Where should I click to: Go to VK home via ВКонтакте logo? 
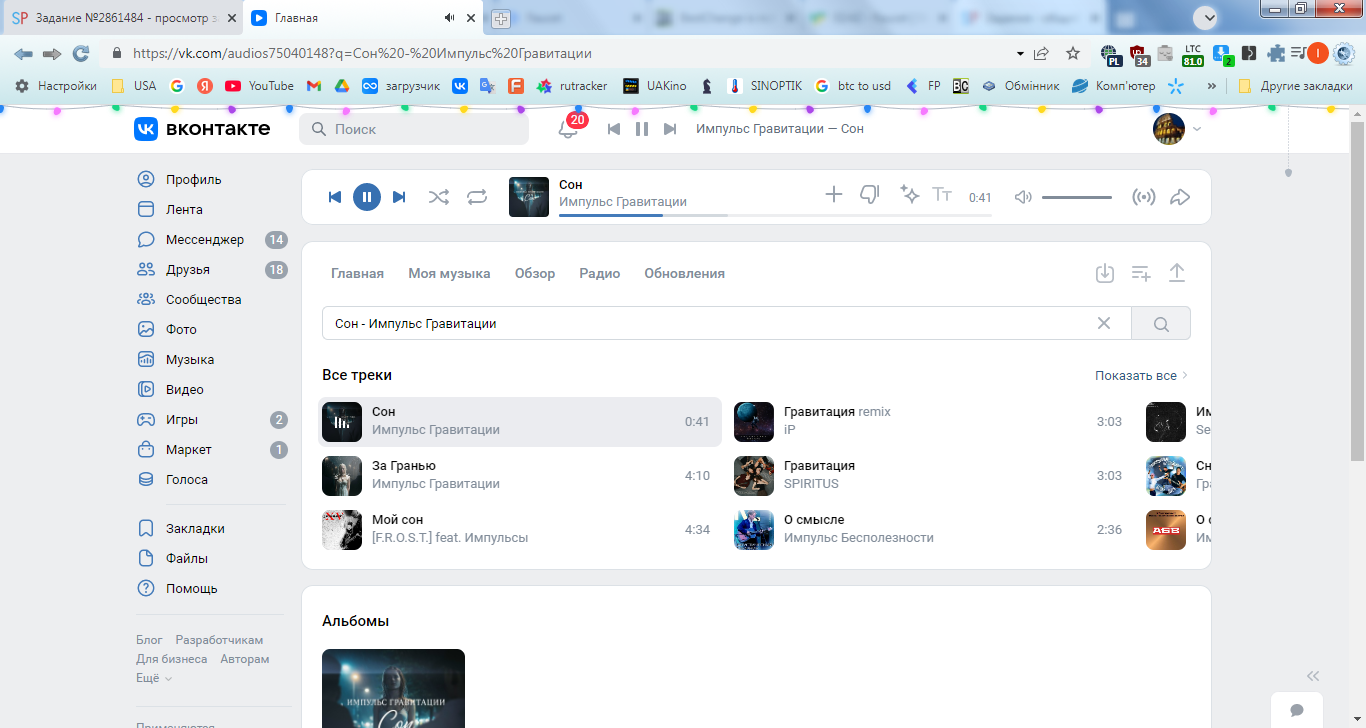coord(202,129)
